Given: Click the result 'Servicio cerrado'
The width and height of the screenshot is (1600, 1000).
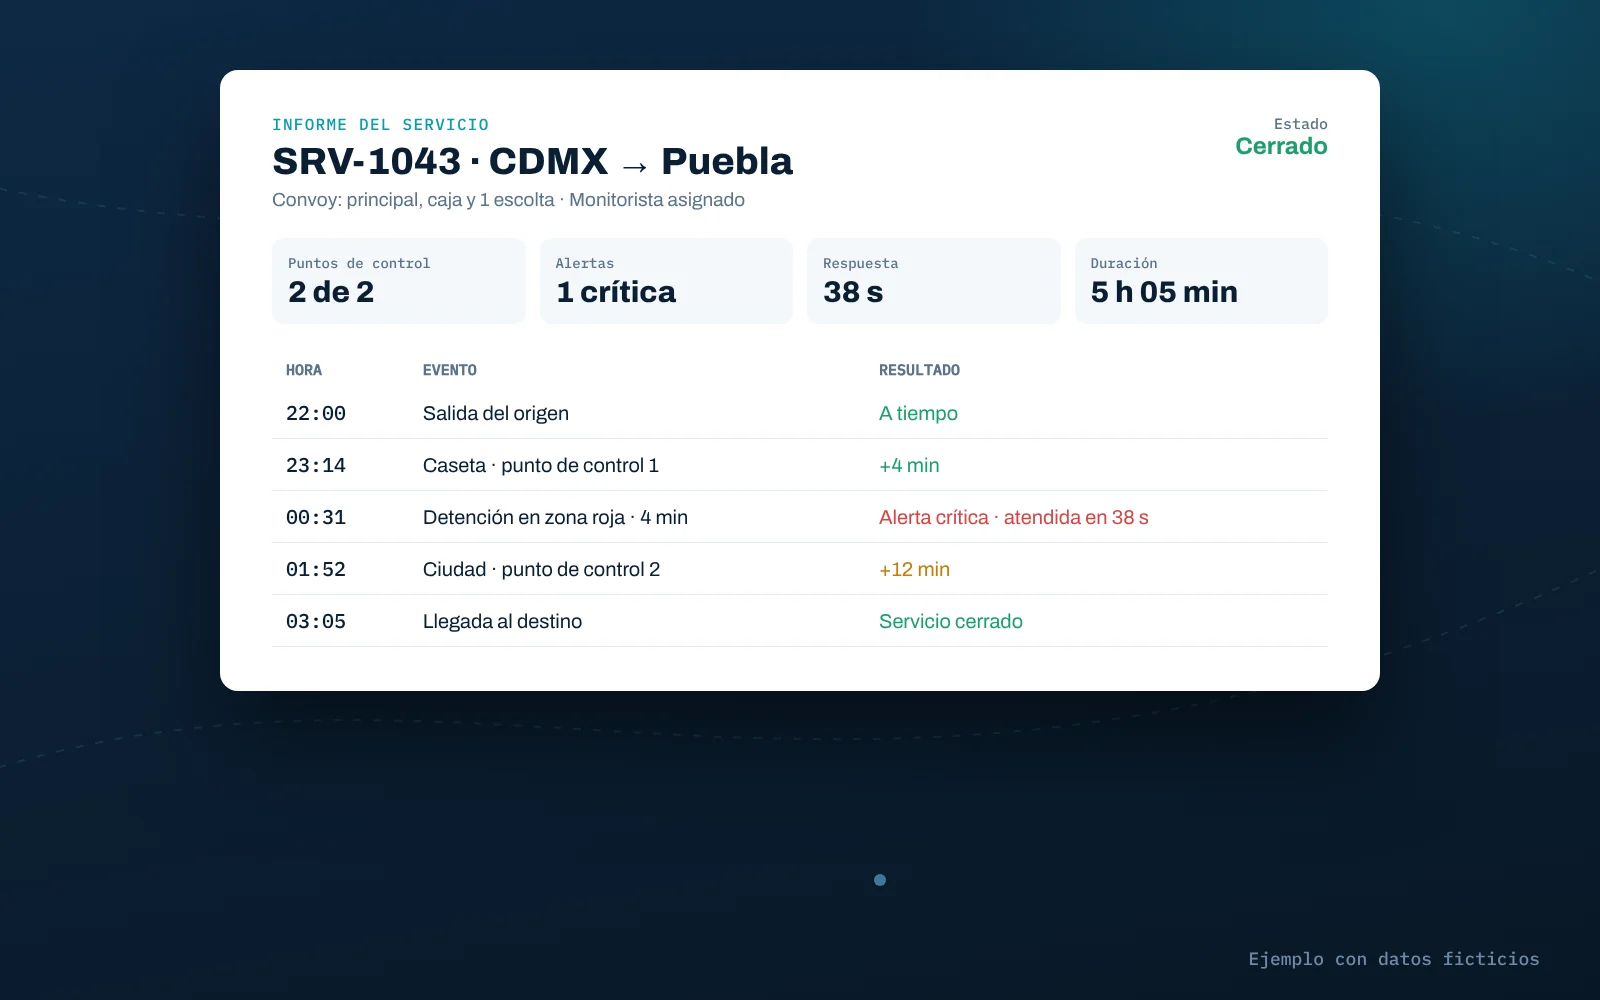Looking at the screenshot, I should pyautogui.click(x=951, y=621).
